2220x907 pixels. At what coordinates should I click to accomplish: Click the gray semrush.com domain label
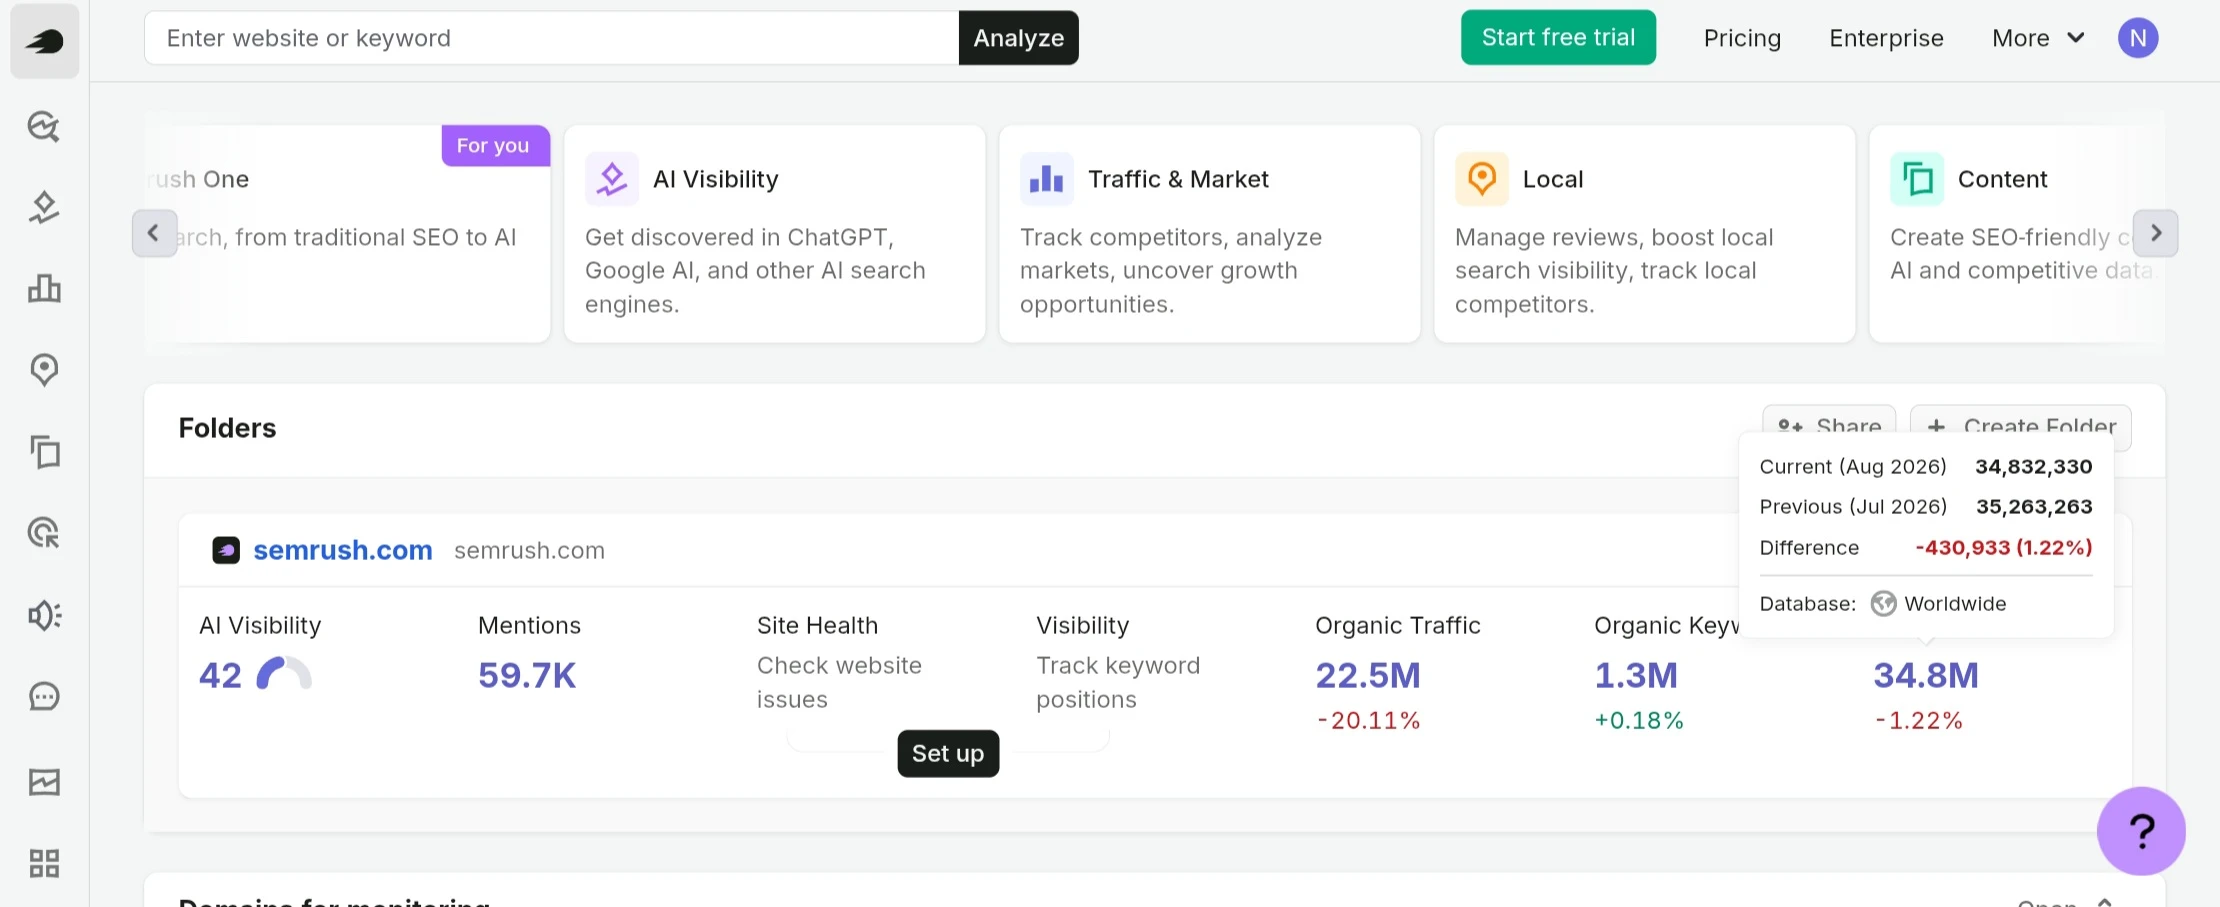529,550
